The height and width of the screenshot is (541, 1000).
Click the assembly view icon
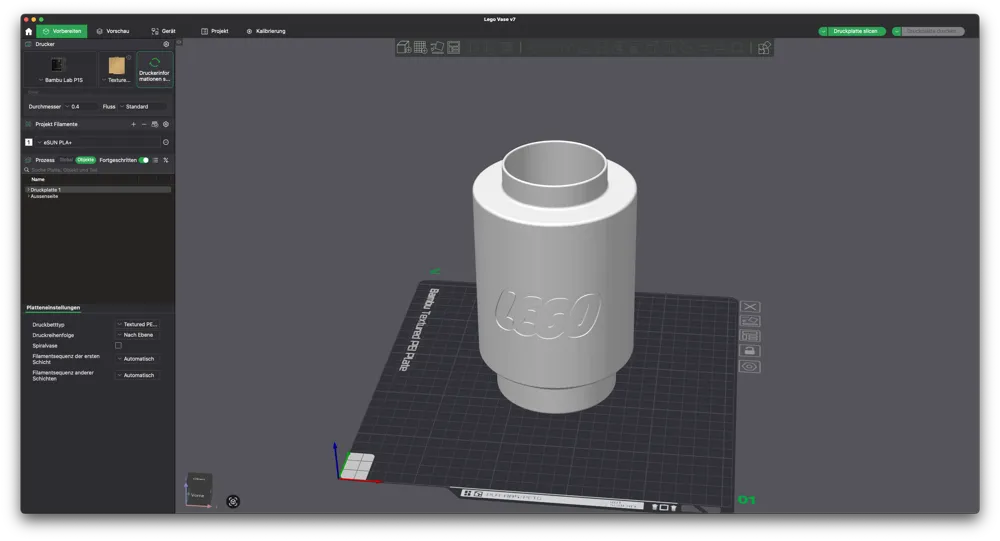click(x=764, y=48)
